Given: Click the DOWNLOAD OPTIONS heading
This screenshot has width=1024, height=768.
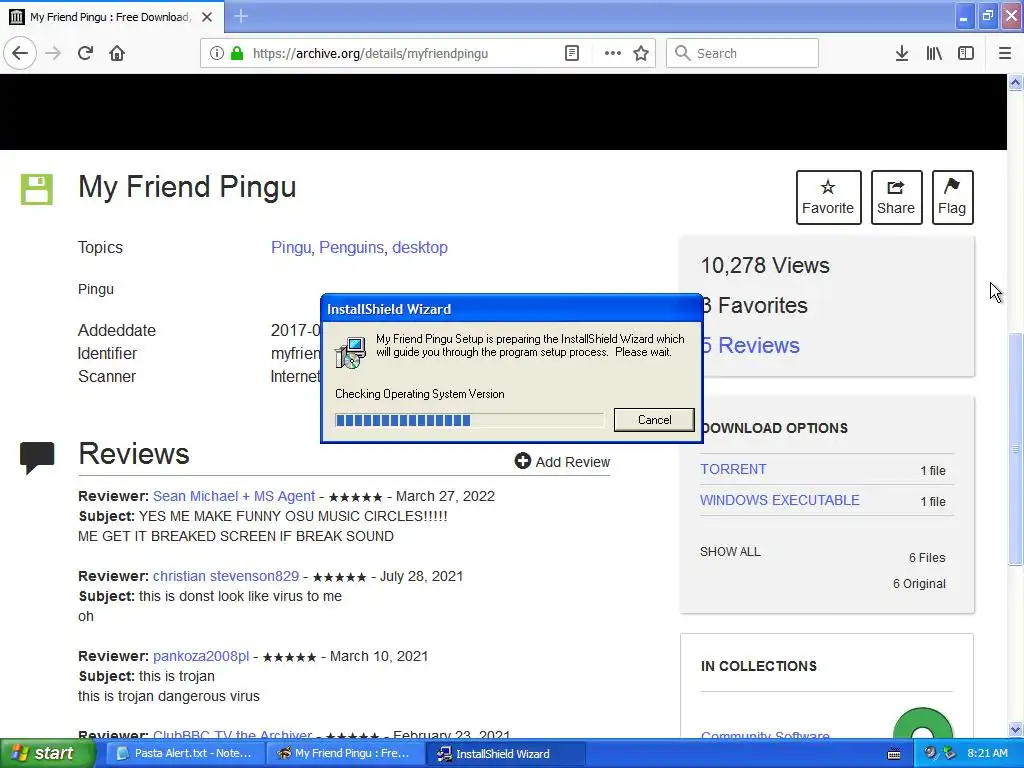Looking at the screenshot, I should pos(775,428).
